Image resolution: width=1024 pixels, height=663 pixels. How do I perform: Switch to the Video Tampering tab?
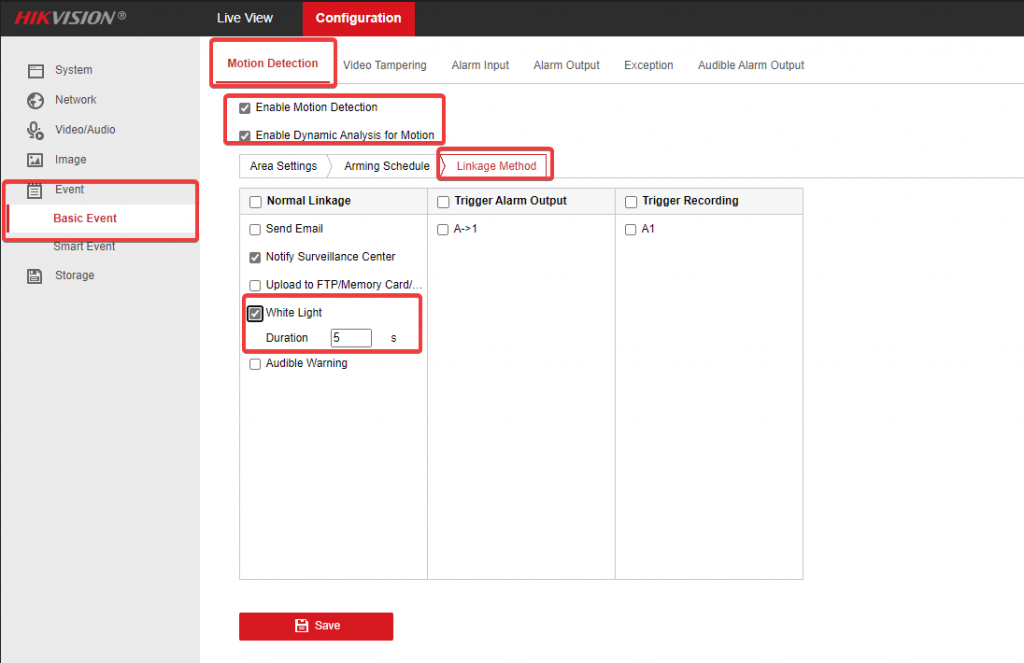coord(384,65)
